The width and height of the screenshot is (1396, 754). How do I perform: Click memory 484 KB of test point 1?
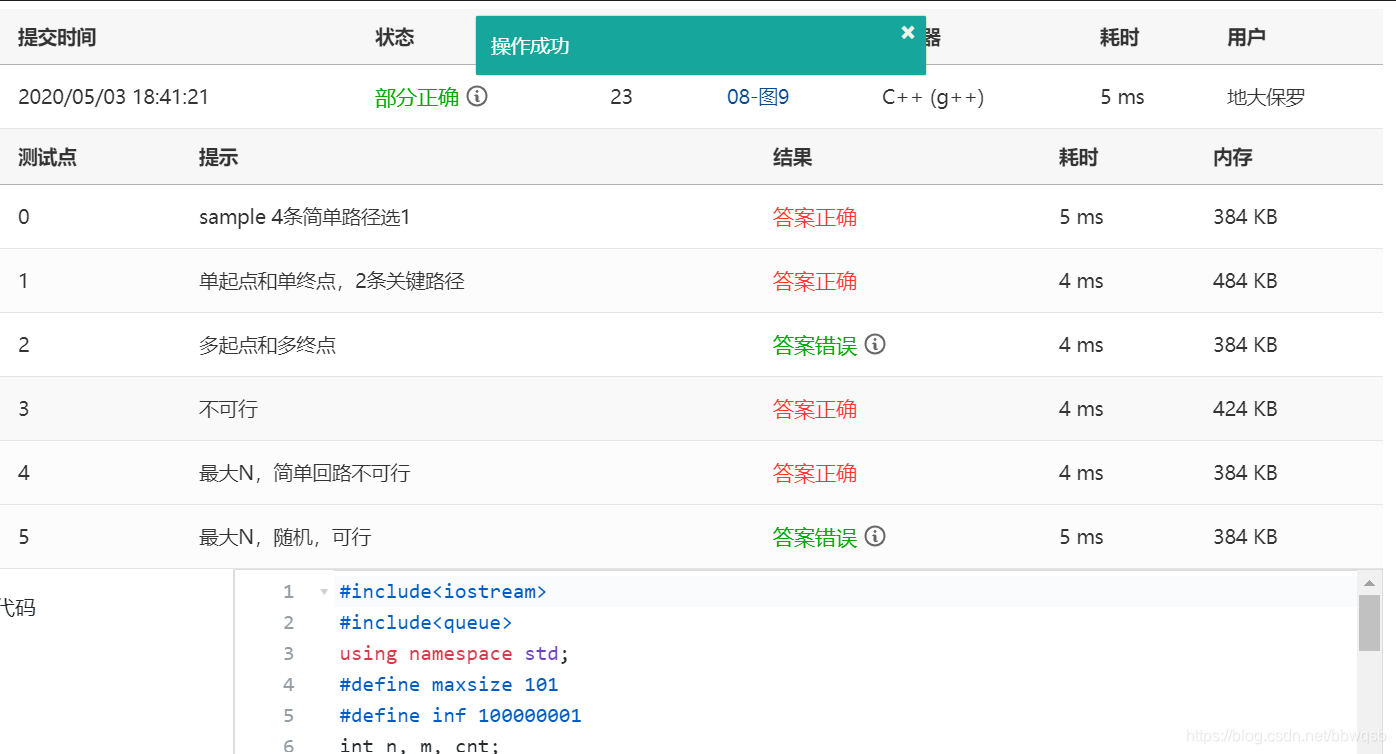click(1245, 281)
